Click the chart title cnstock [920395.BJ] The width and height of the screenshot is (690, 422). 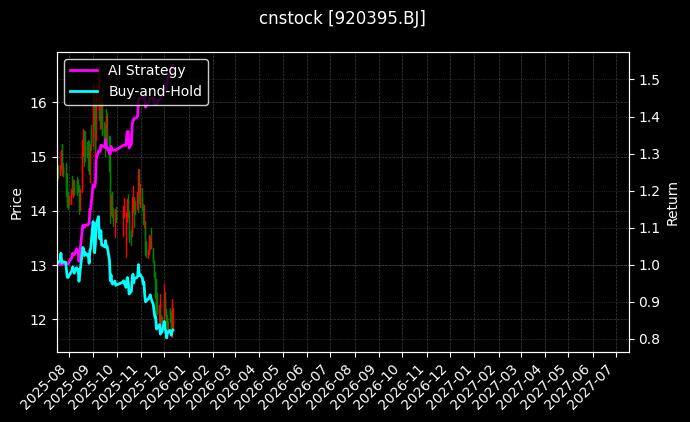click(x=343, y=19)
